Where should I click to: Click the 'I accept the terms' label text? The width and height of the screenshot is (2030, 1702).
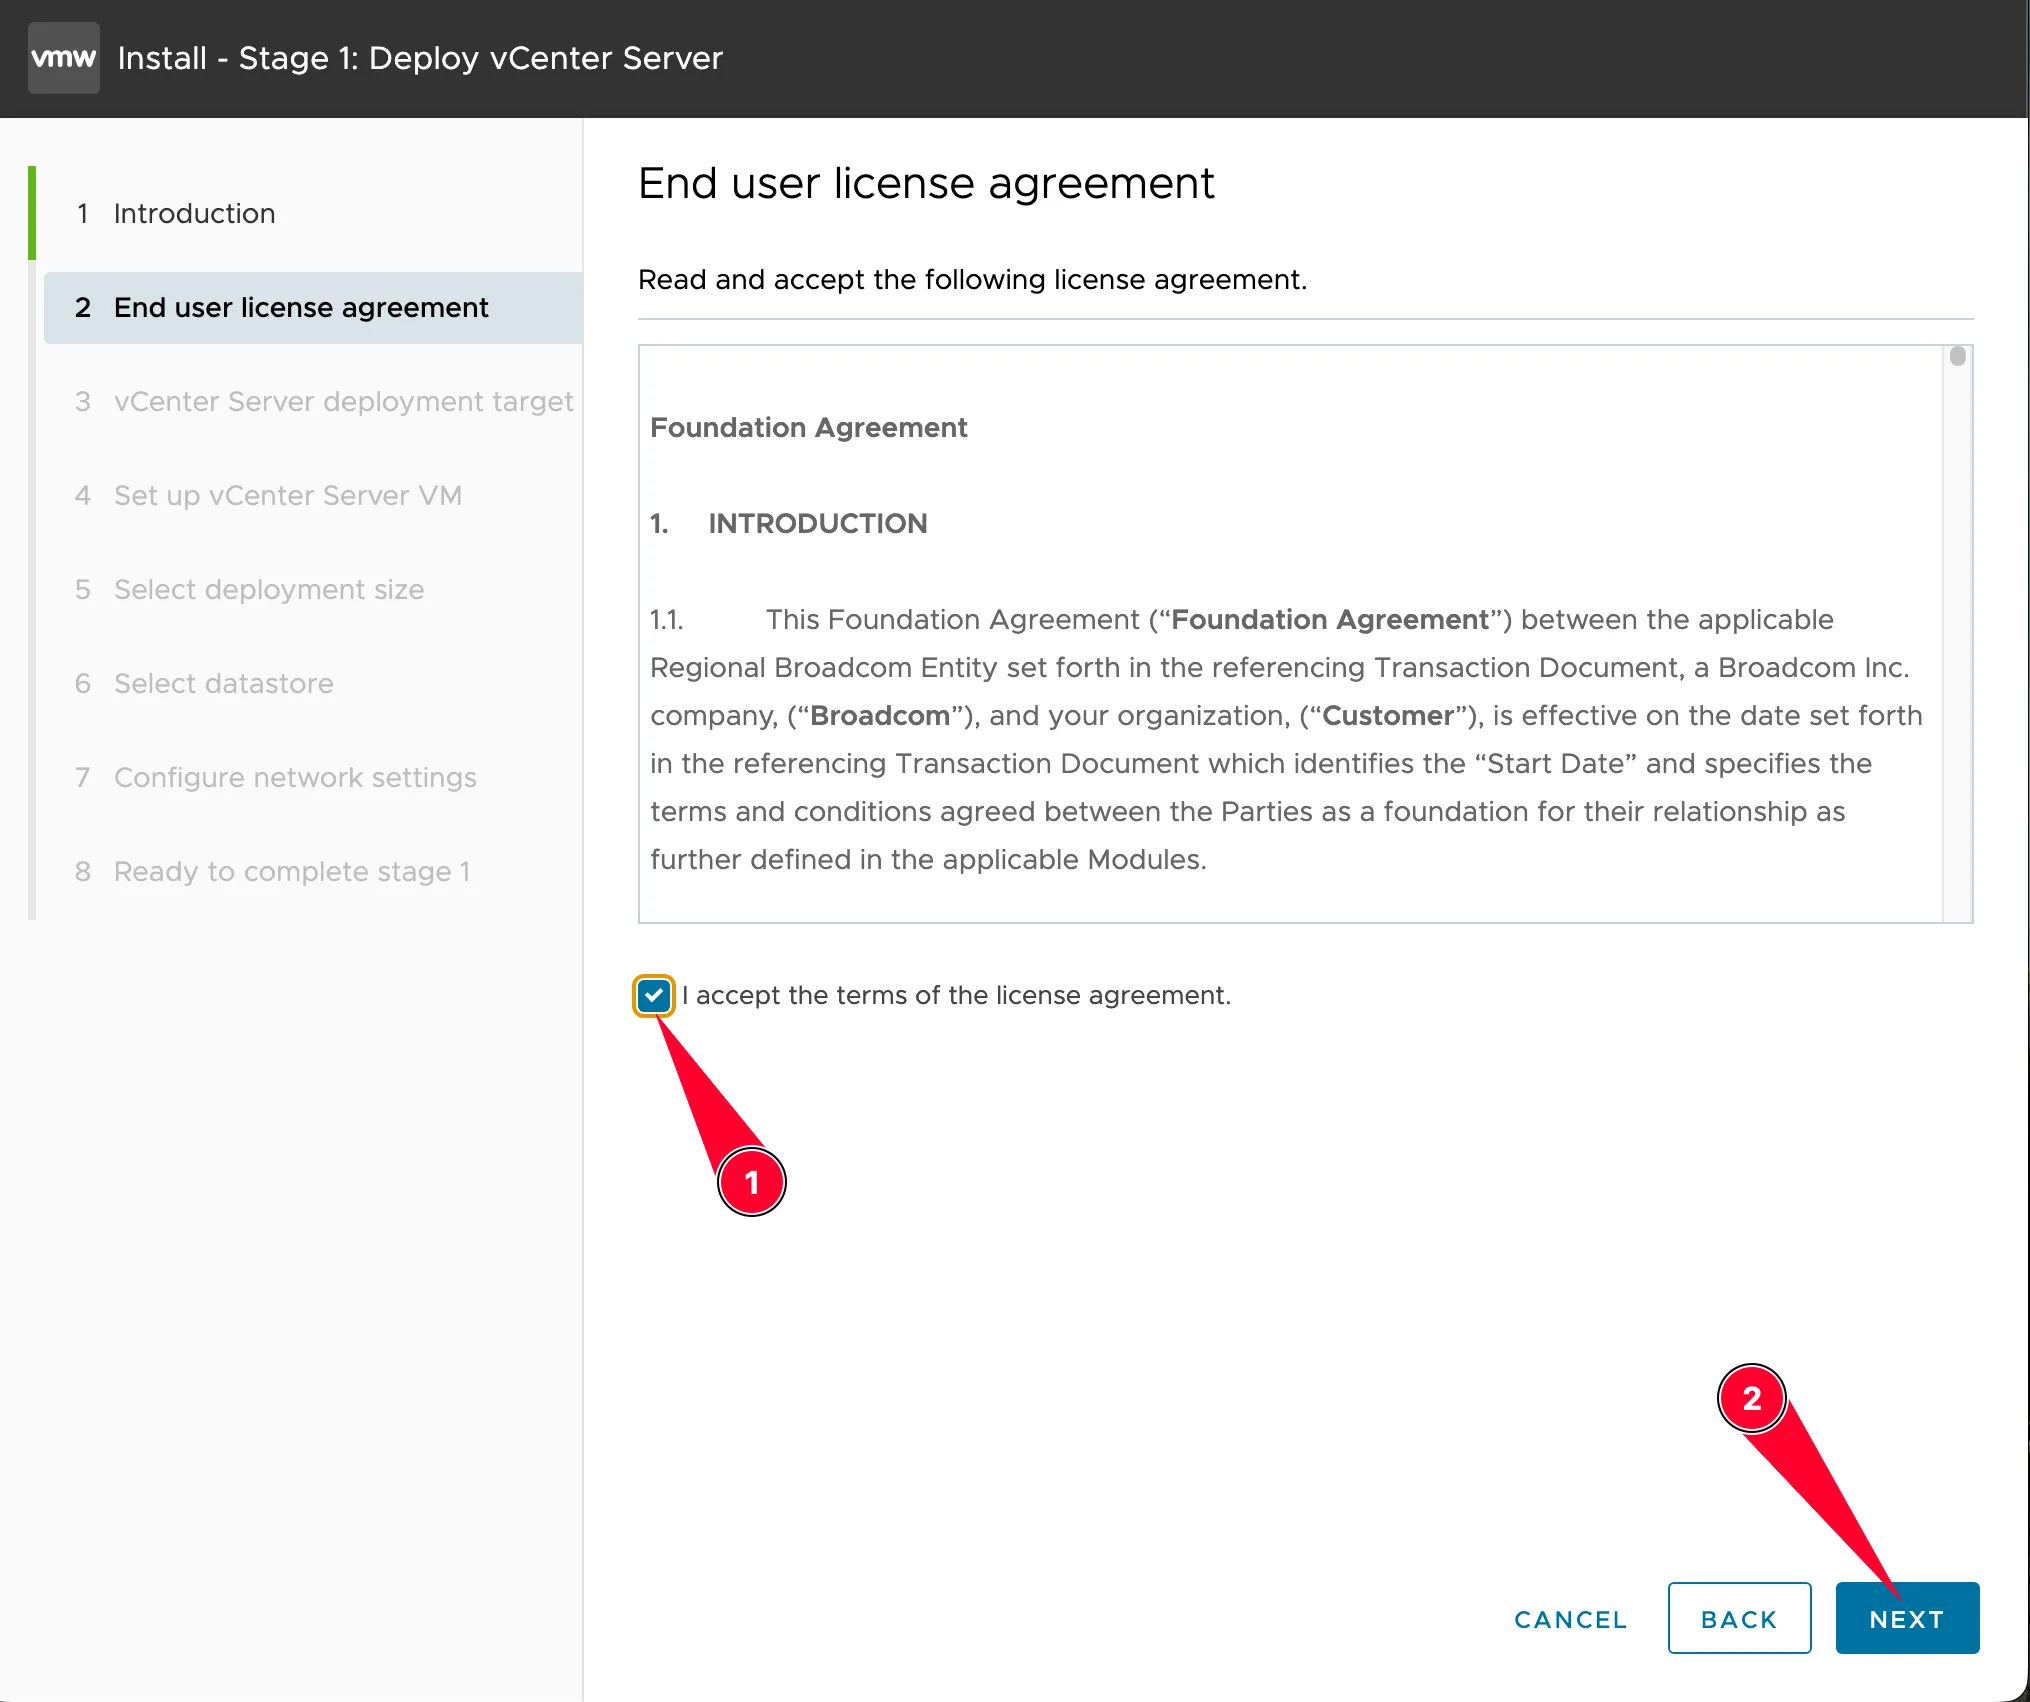[957, 996]
